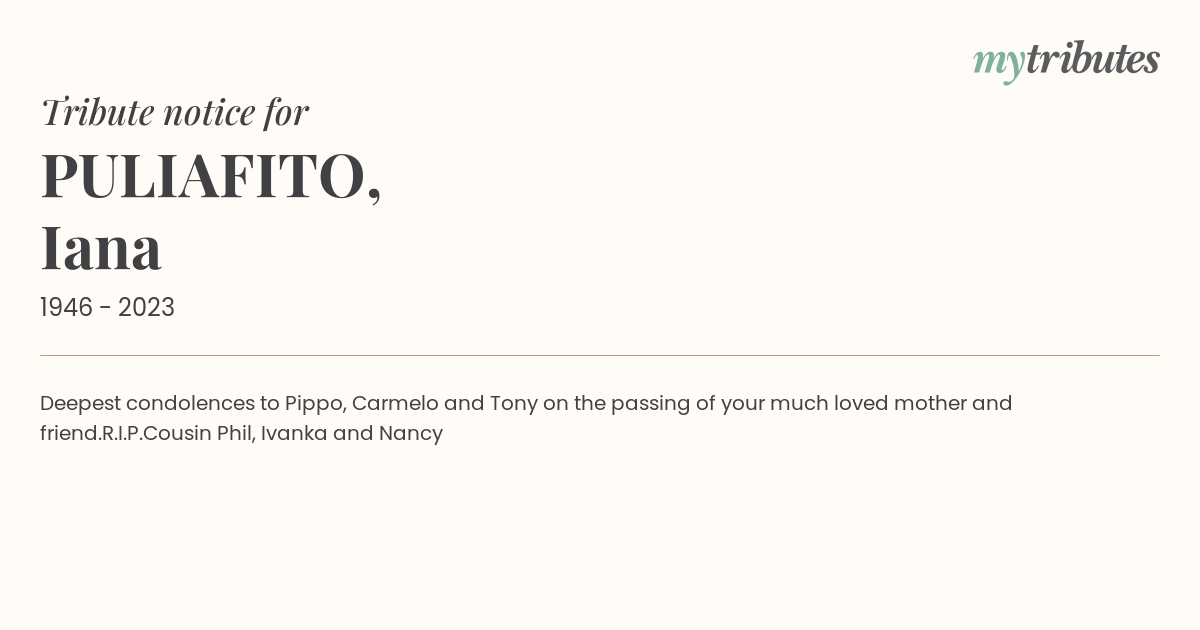Click the first name Iana
Viewport: 1200px width, 630px height.
[101, 249]
